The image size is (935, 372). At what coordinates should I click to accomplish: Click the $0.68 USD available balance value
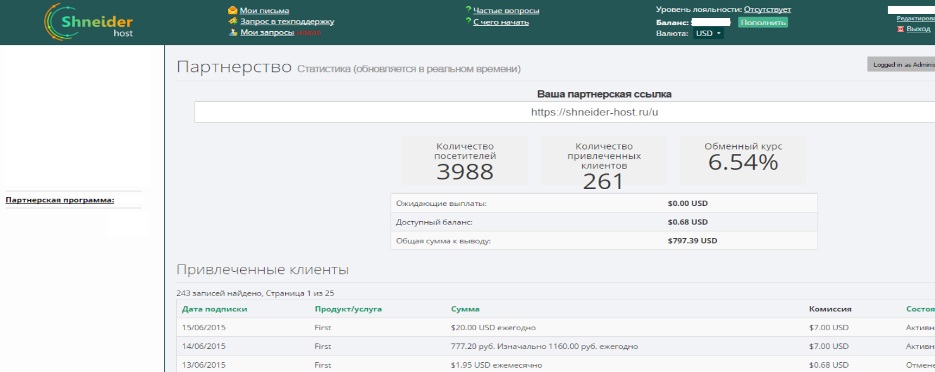click(688, 222)
